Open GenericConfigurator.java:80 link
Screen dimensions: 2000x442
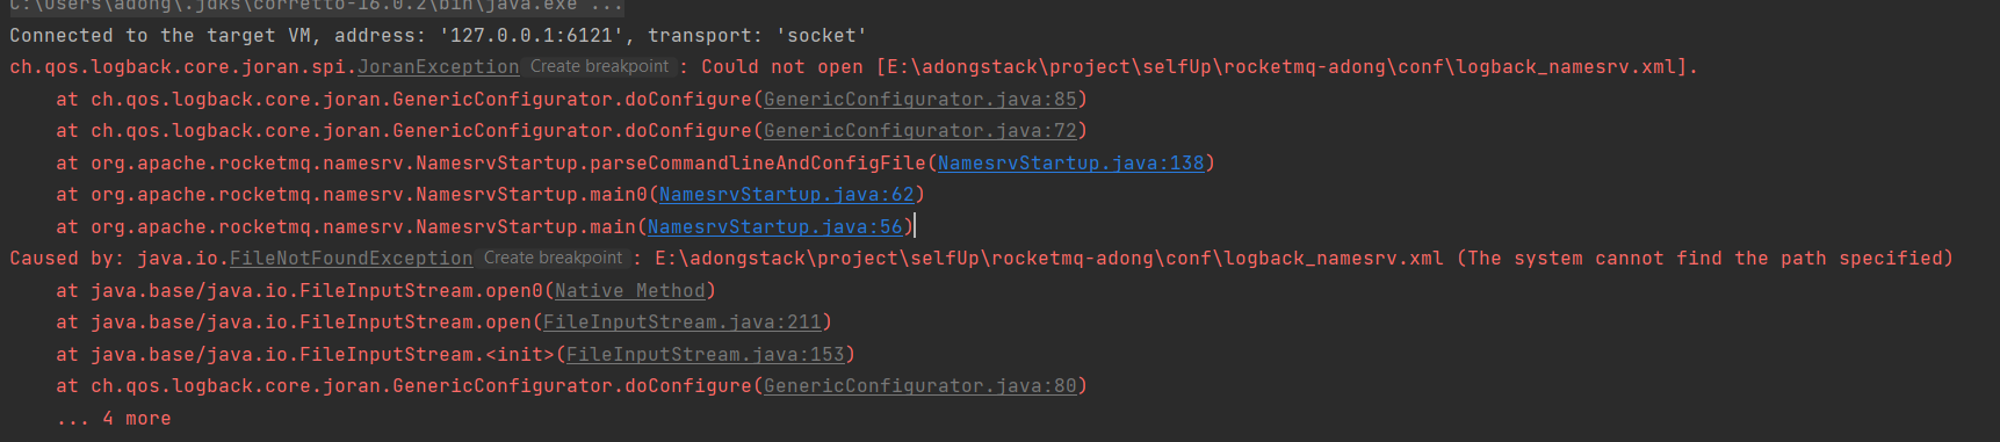920,386
